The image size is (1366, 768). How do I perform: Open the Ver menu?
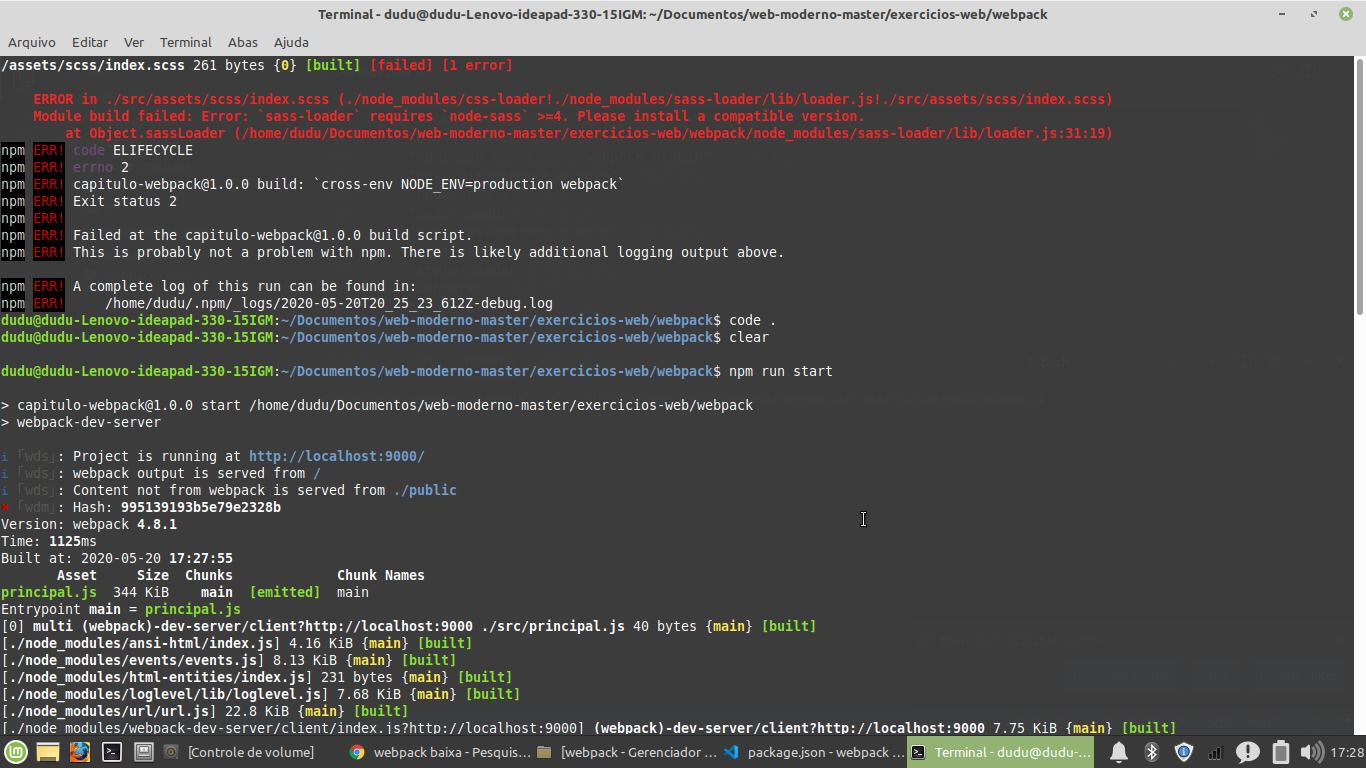tap(134, 42)
